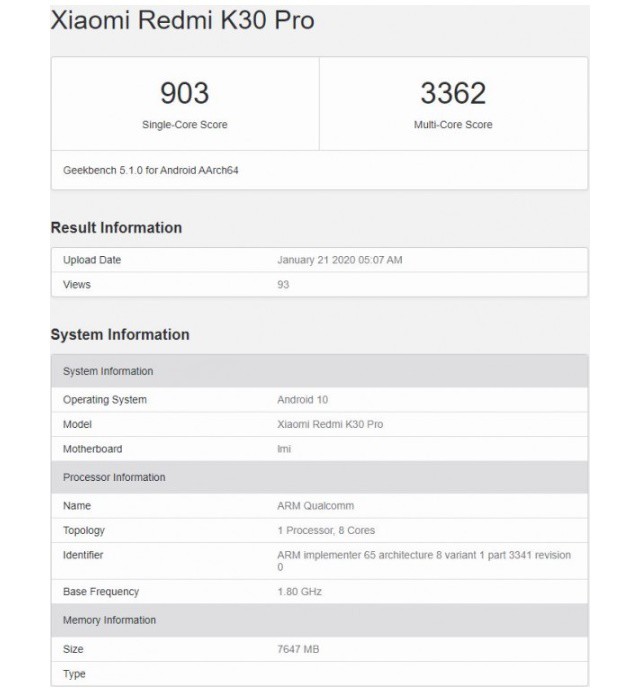Viewport: 637px width, 692px height.
Task: Click the Result Information heading
Action: pos(116,228)
